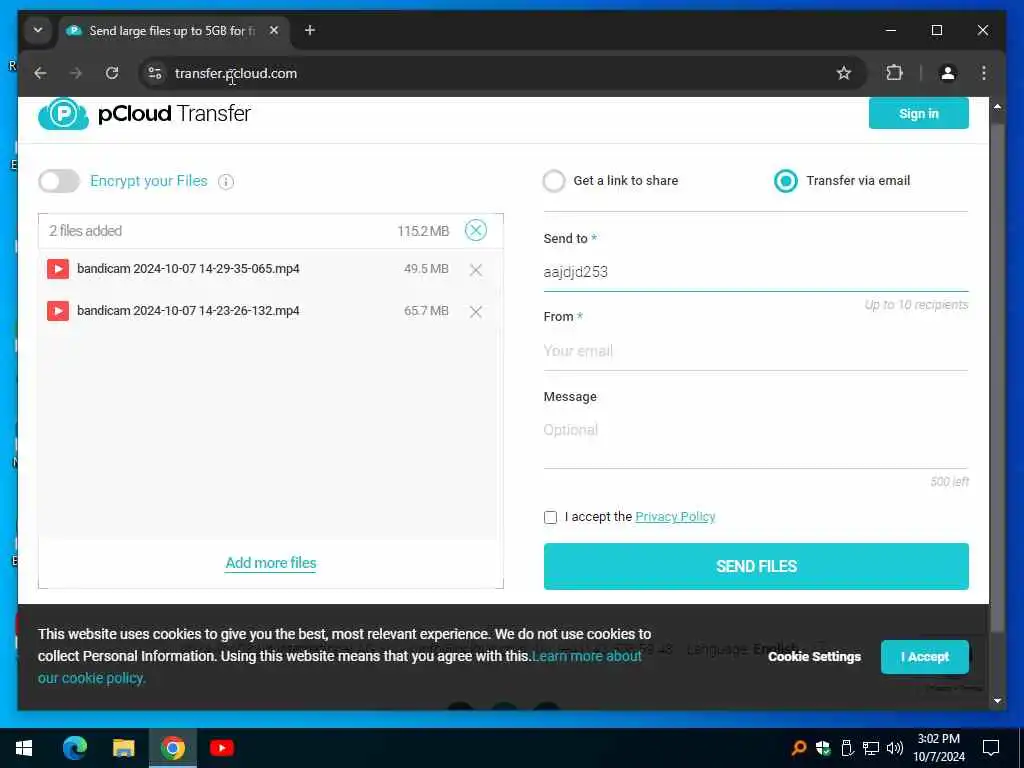
Task: Click Add more files link
Action: click(x=270, y=563)
